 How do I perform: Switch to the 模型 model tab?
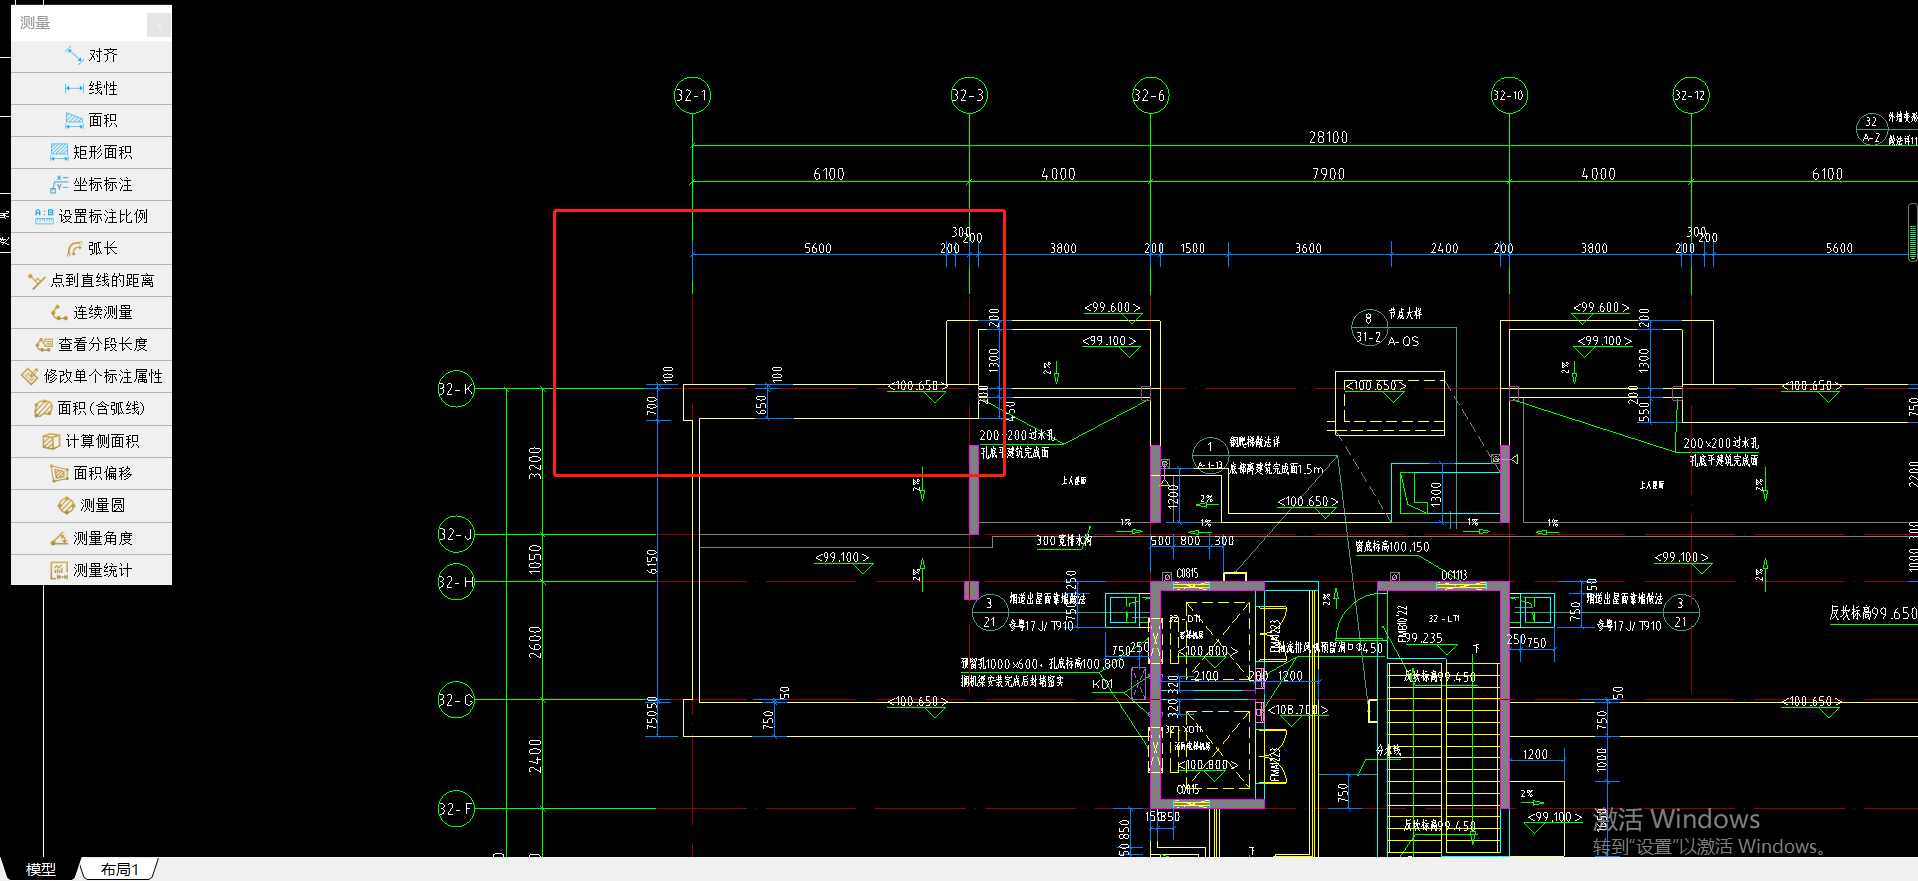(x=41, y=869)
